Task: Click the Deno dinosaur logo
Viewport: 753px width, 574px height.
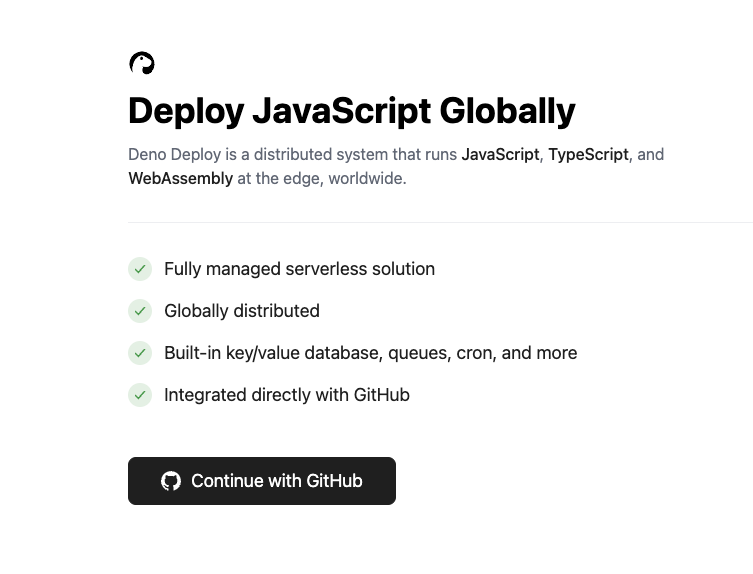Action: pyautogui.click(x=142, y=63)
